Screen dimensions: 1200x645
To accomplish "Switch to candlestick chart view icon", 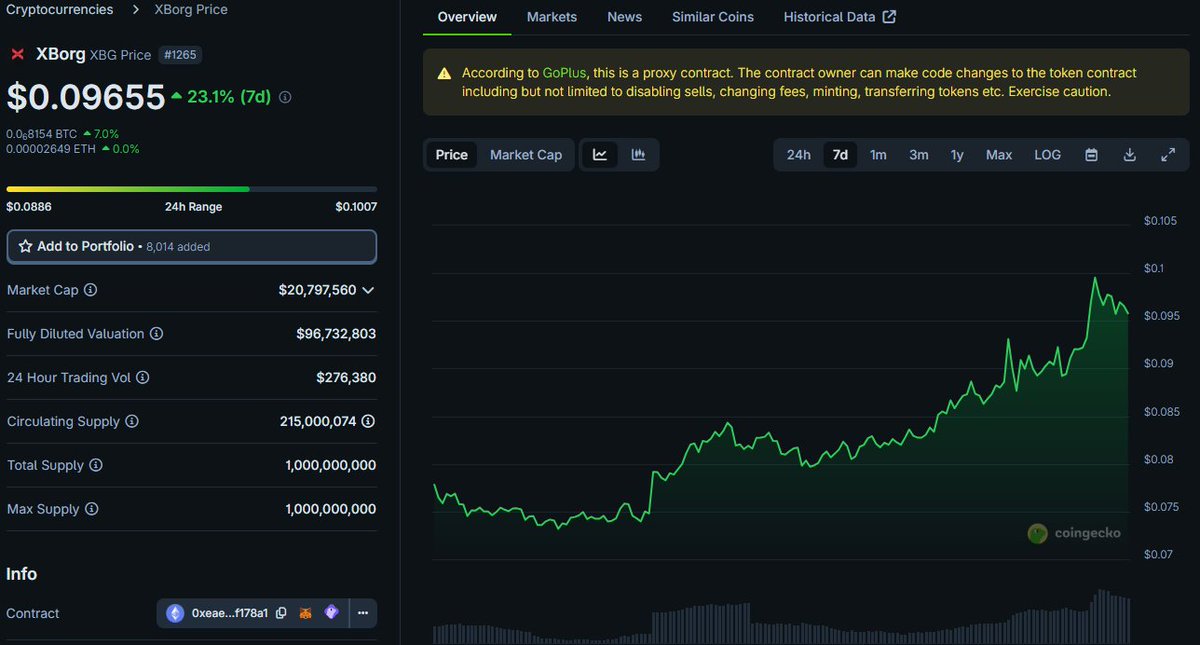I will [638, 155].
